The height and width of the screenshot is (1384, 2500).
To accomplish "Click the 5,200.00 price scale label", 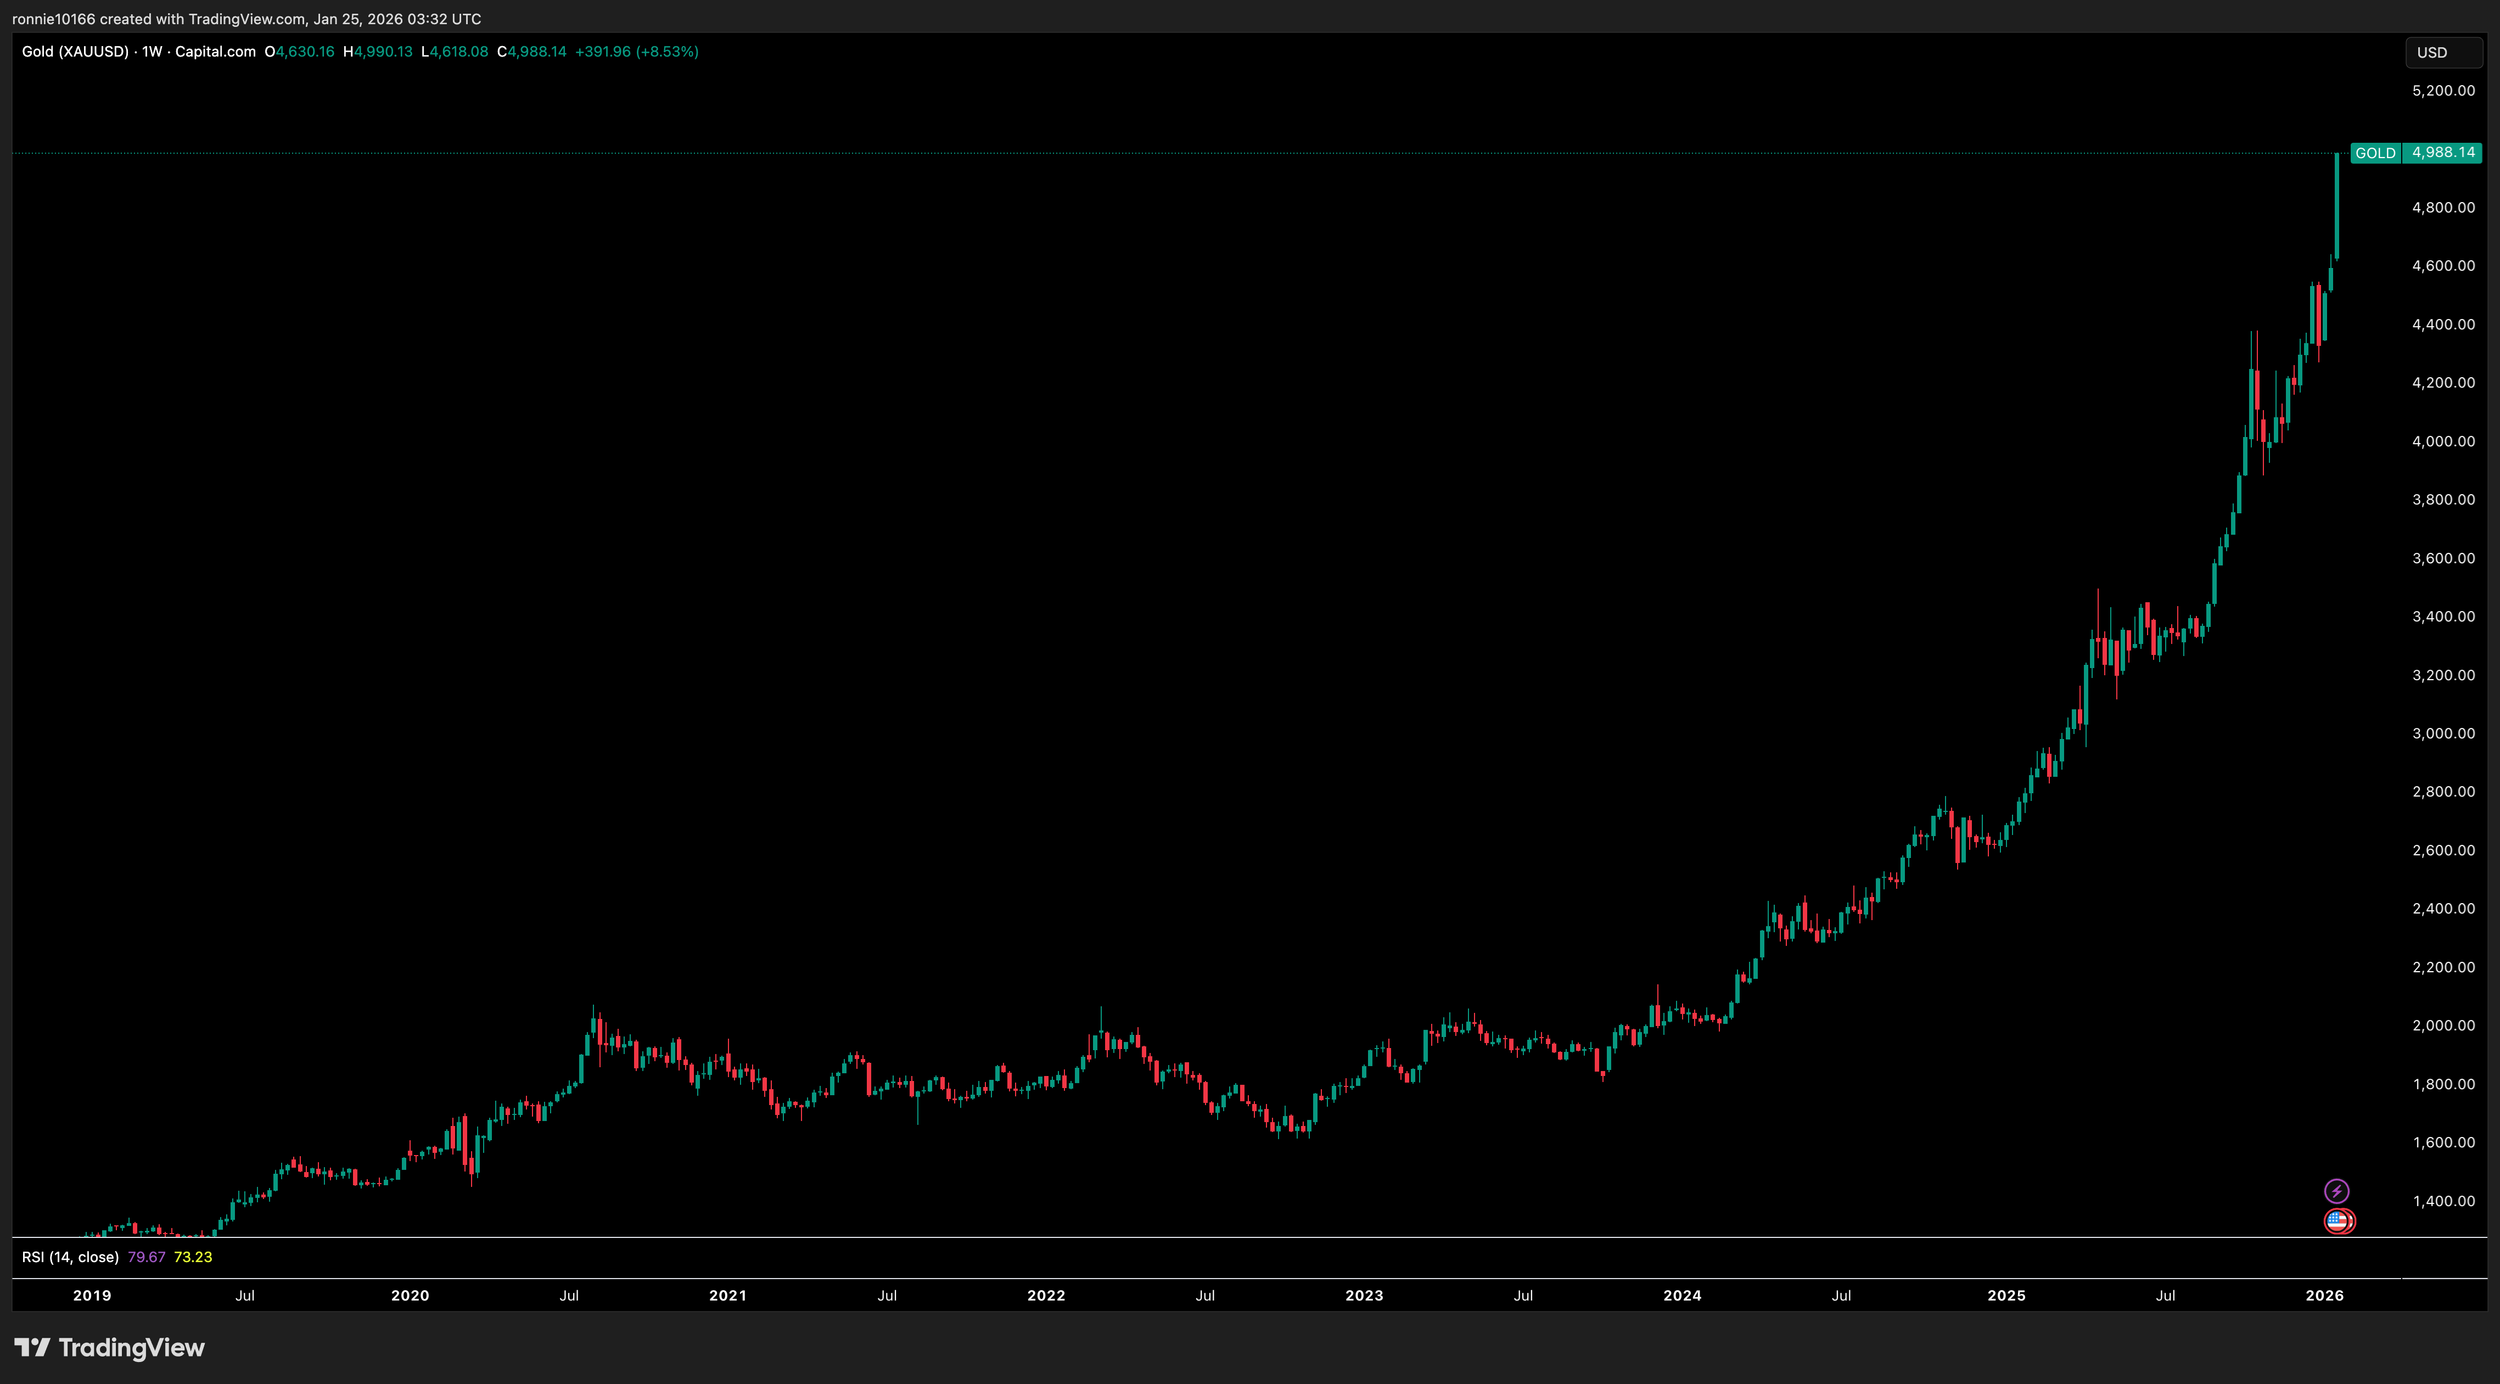I will (x=2443, y=91).
